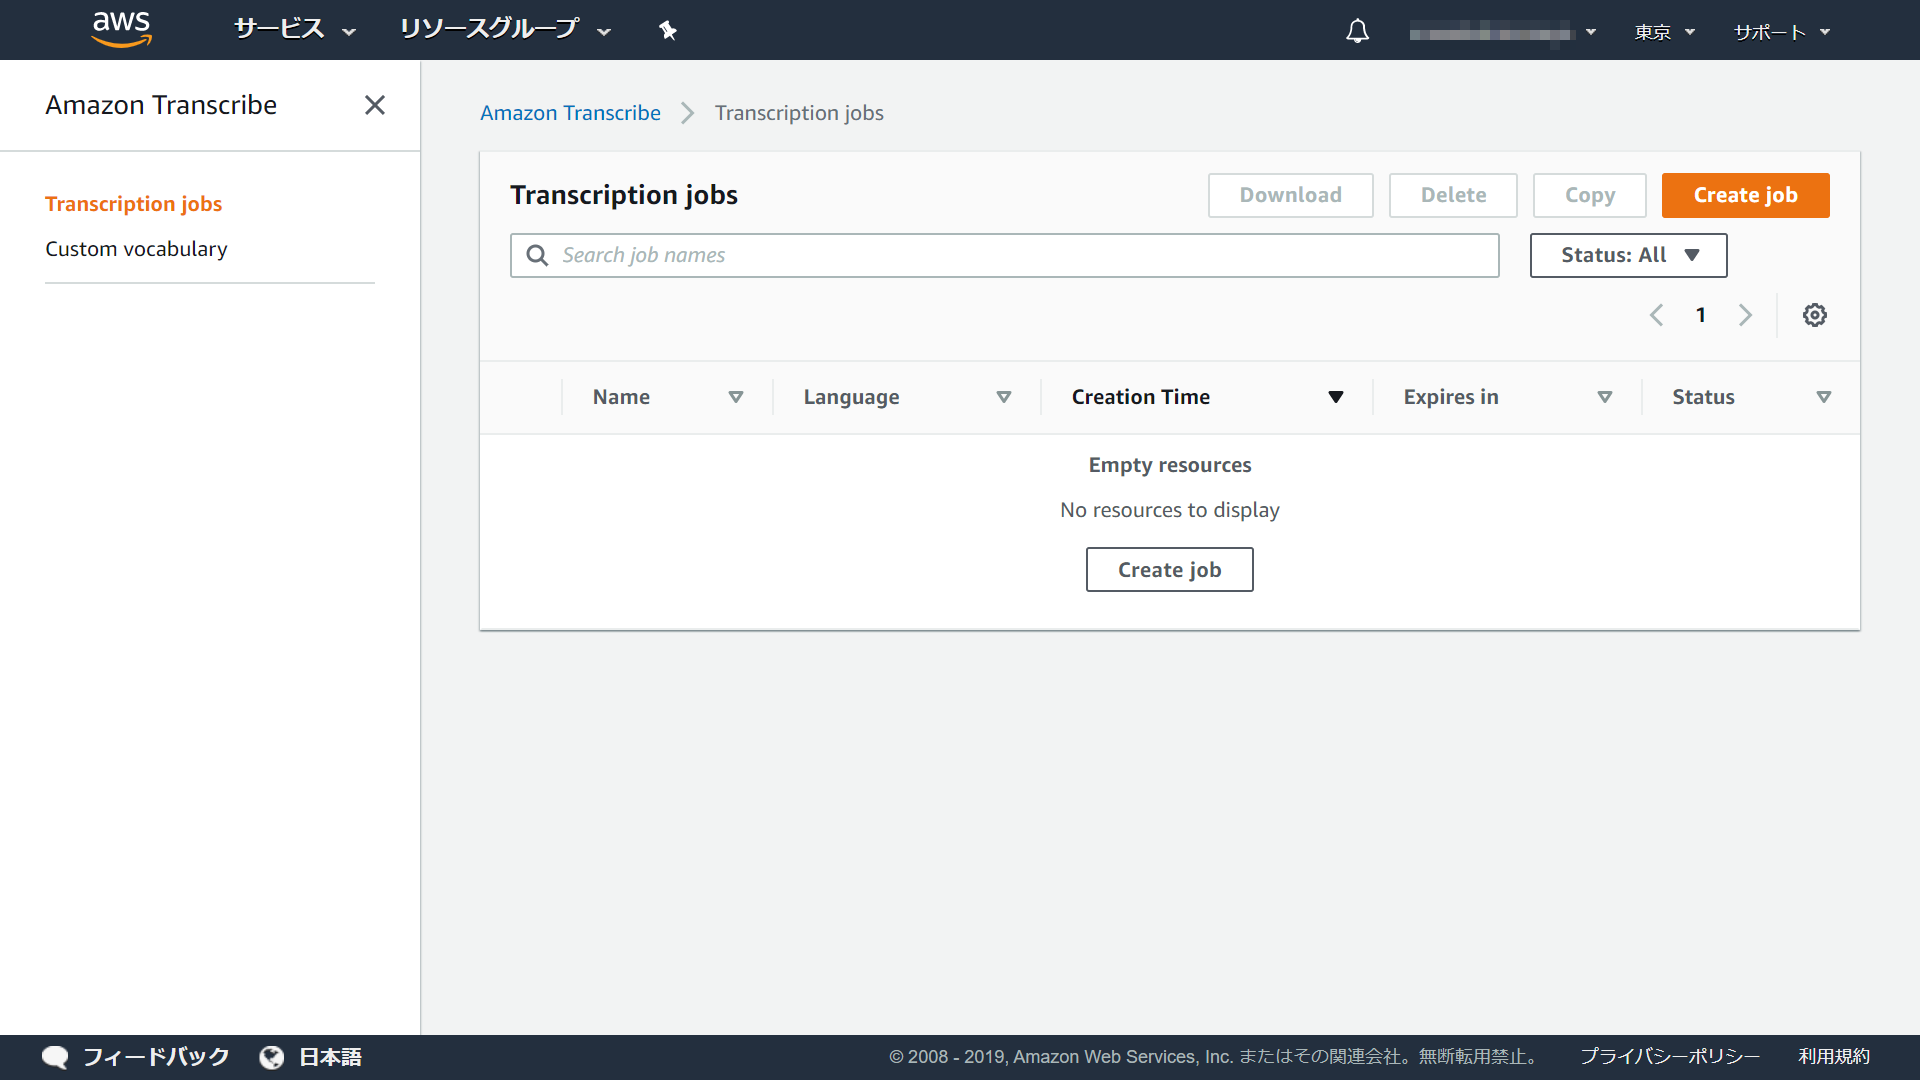Sort table by the Name column arrow
The height and width of the screenshot is (1080, 1920).
click(x=736, y=397)
